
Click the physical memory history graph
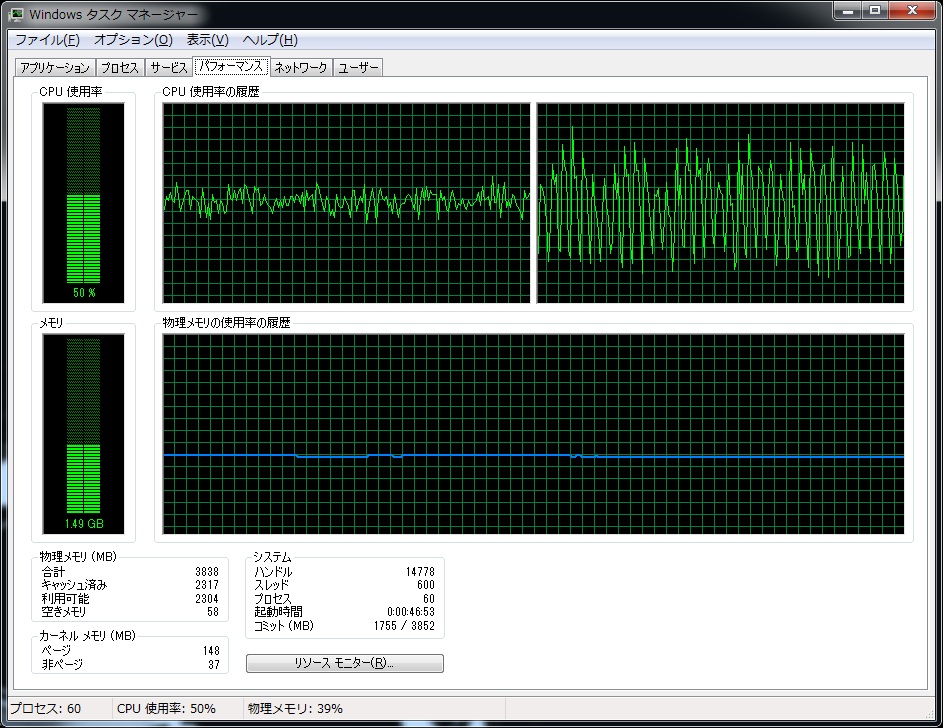click(x=533, y=433)
